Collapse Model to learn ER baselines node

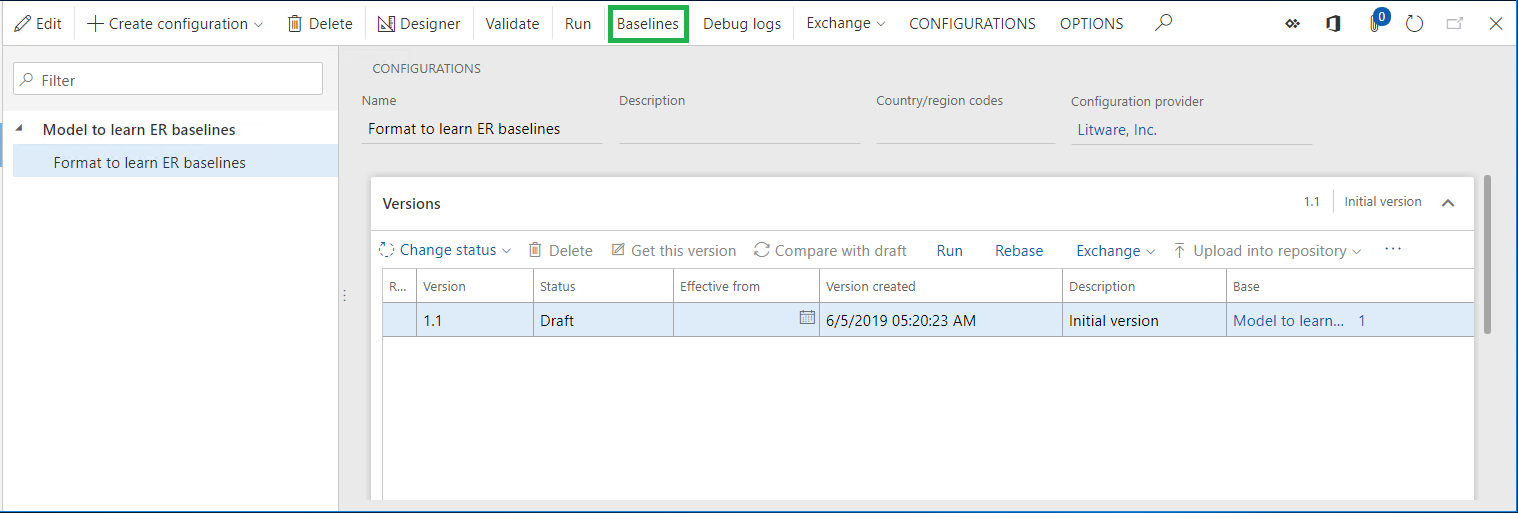[x=20, y=130]
